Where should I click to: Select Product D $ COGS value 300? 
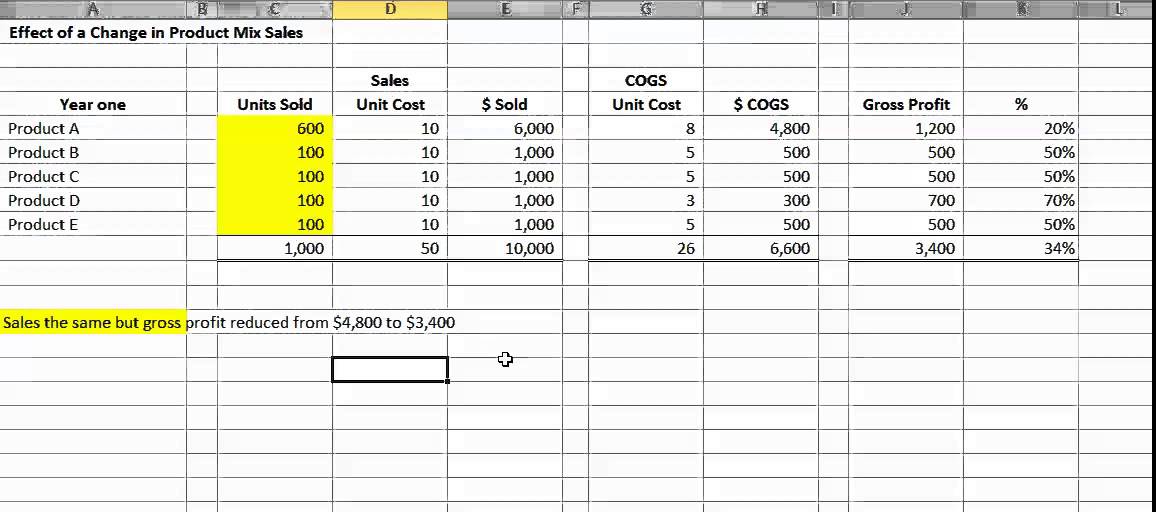[x=761, y=200]
